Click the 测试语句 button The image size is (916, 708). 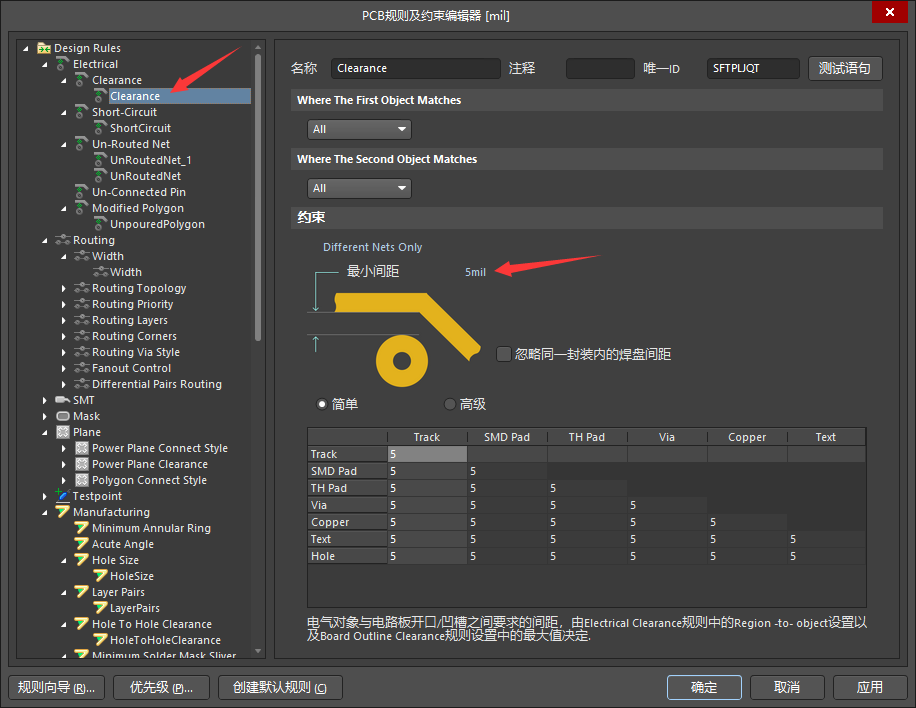click(x=845, y=68)
